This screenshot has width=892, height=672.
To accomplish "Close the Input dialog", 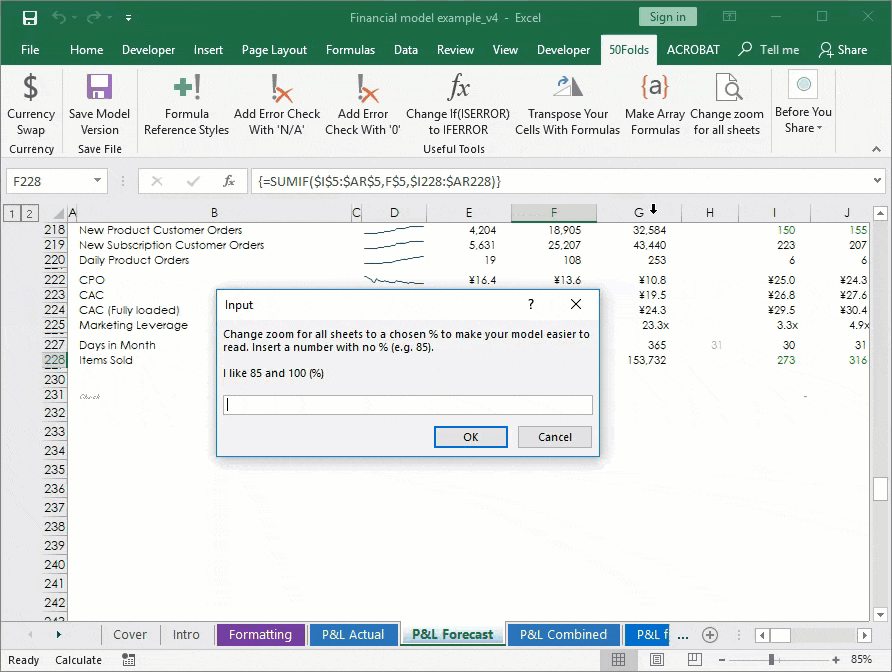I will pyautogui.click(x=576, y=304).
